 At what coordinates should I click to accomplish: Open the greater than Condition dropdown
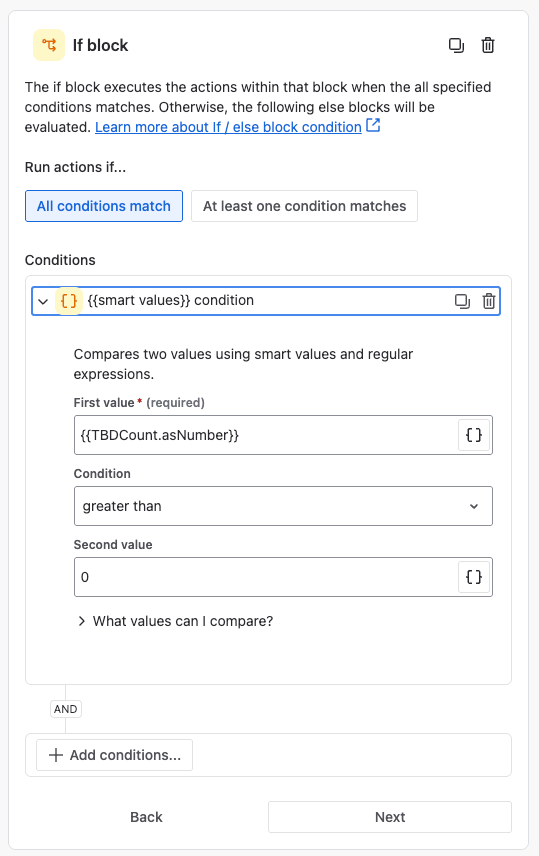coord(283,506)
